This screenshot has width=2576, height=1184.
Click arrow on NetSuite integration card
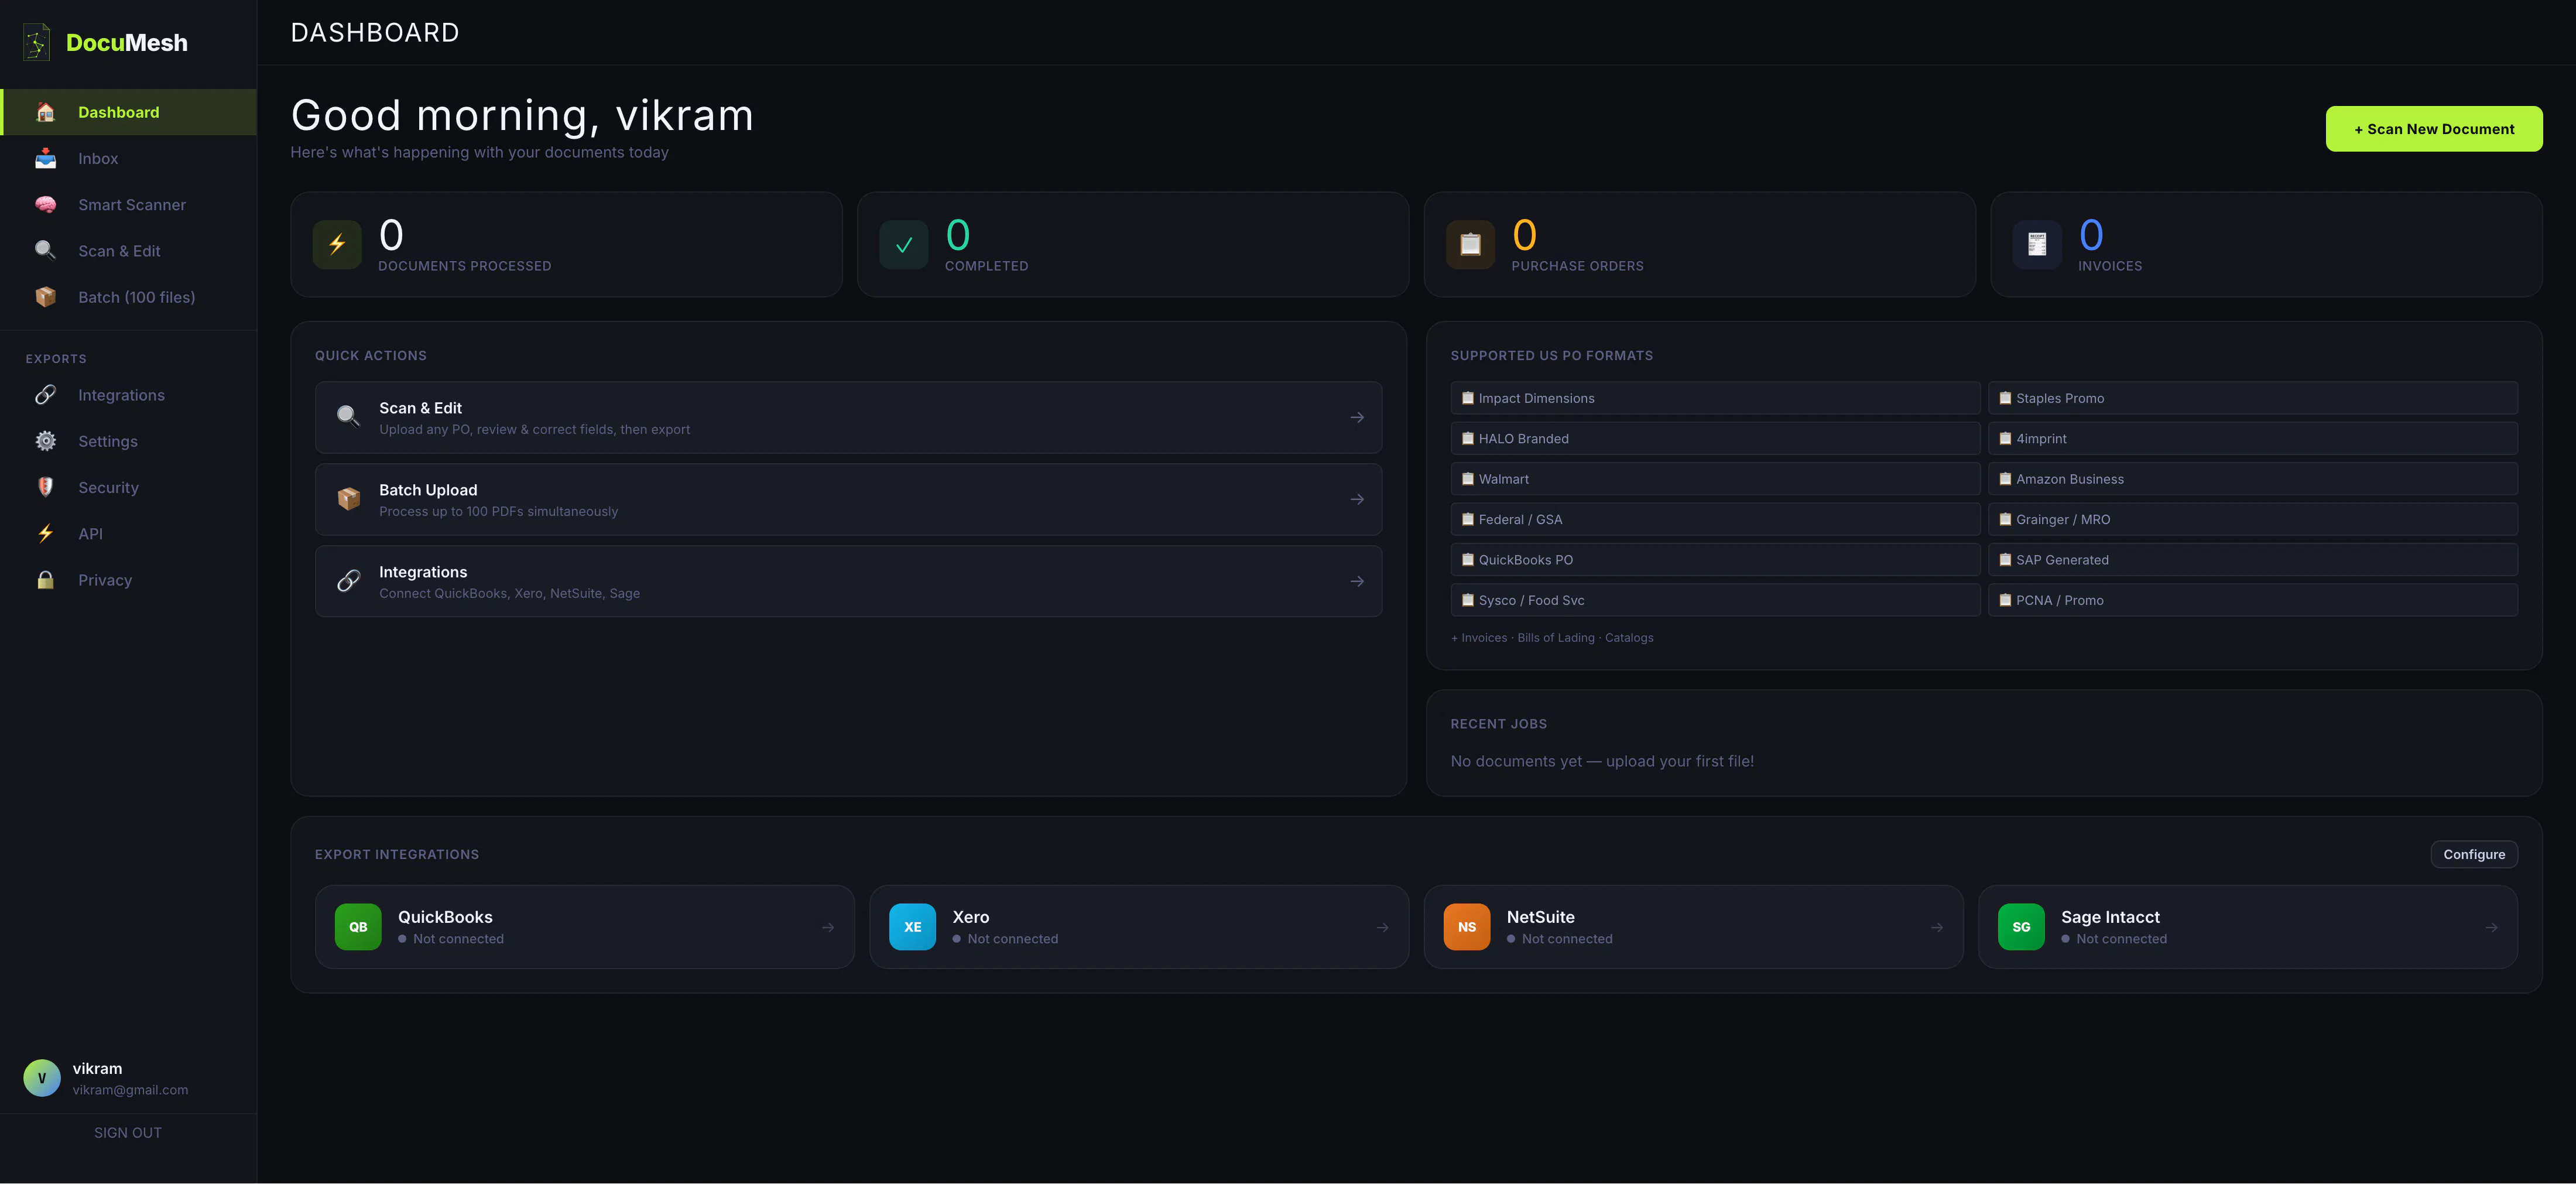(x=1937, y=927)
